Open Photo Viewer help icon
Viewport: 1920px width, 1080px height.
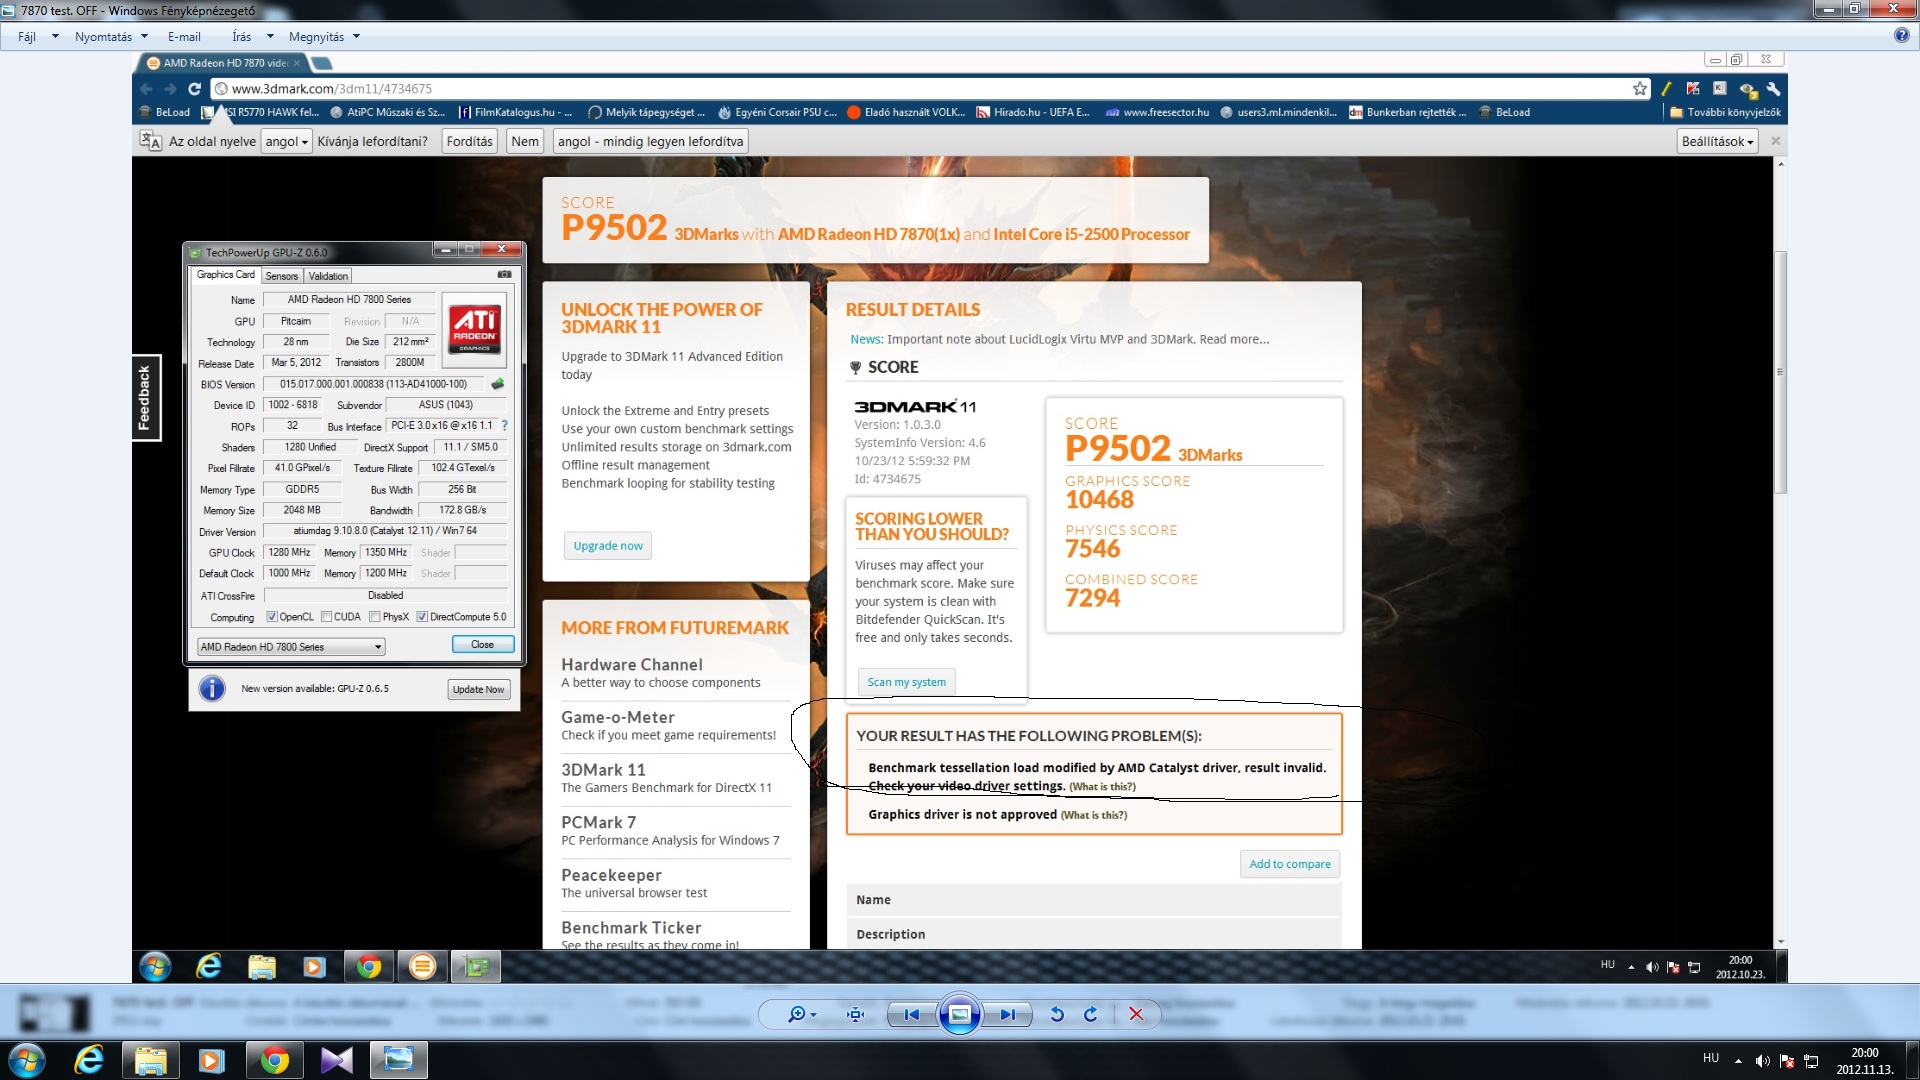tap(1901, 35)
